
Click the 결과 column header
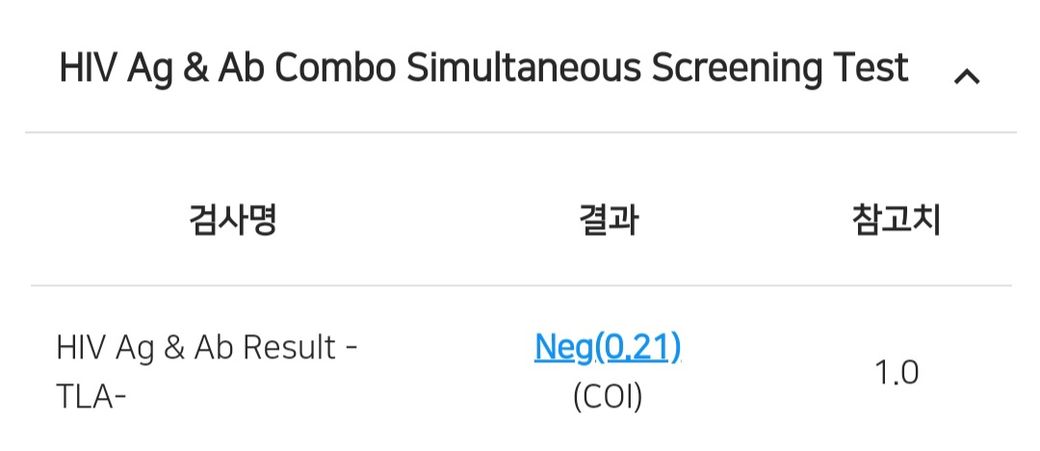click(x=608, y=220)
